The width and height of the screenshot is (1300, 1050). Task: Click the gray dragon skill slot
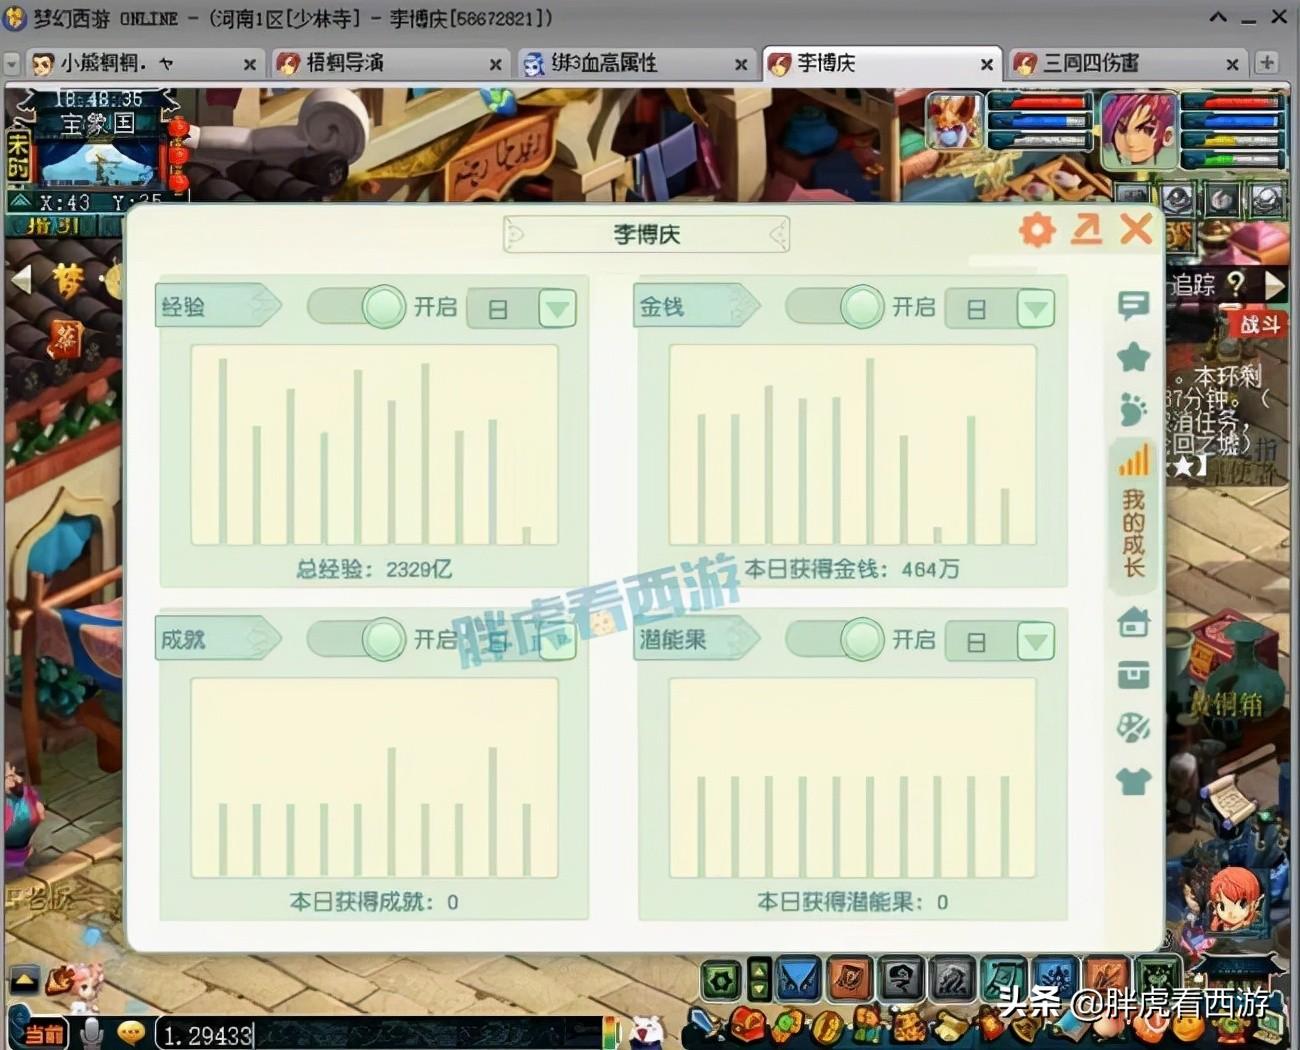[952, 980]
